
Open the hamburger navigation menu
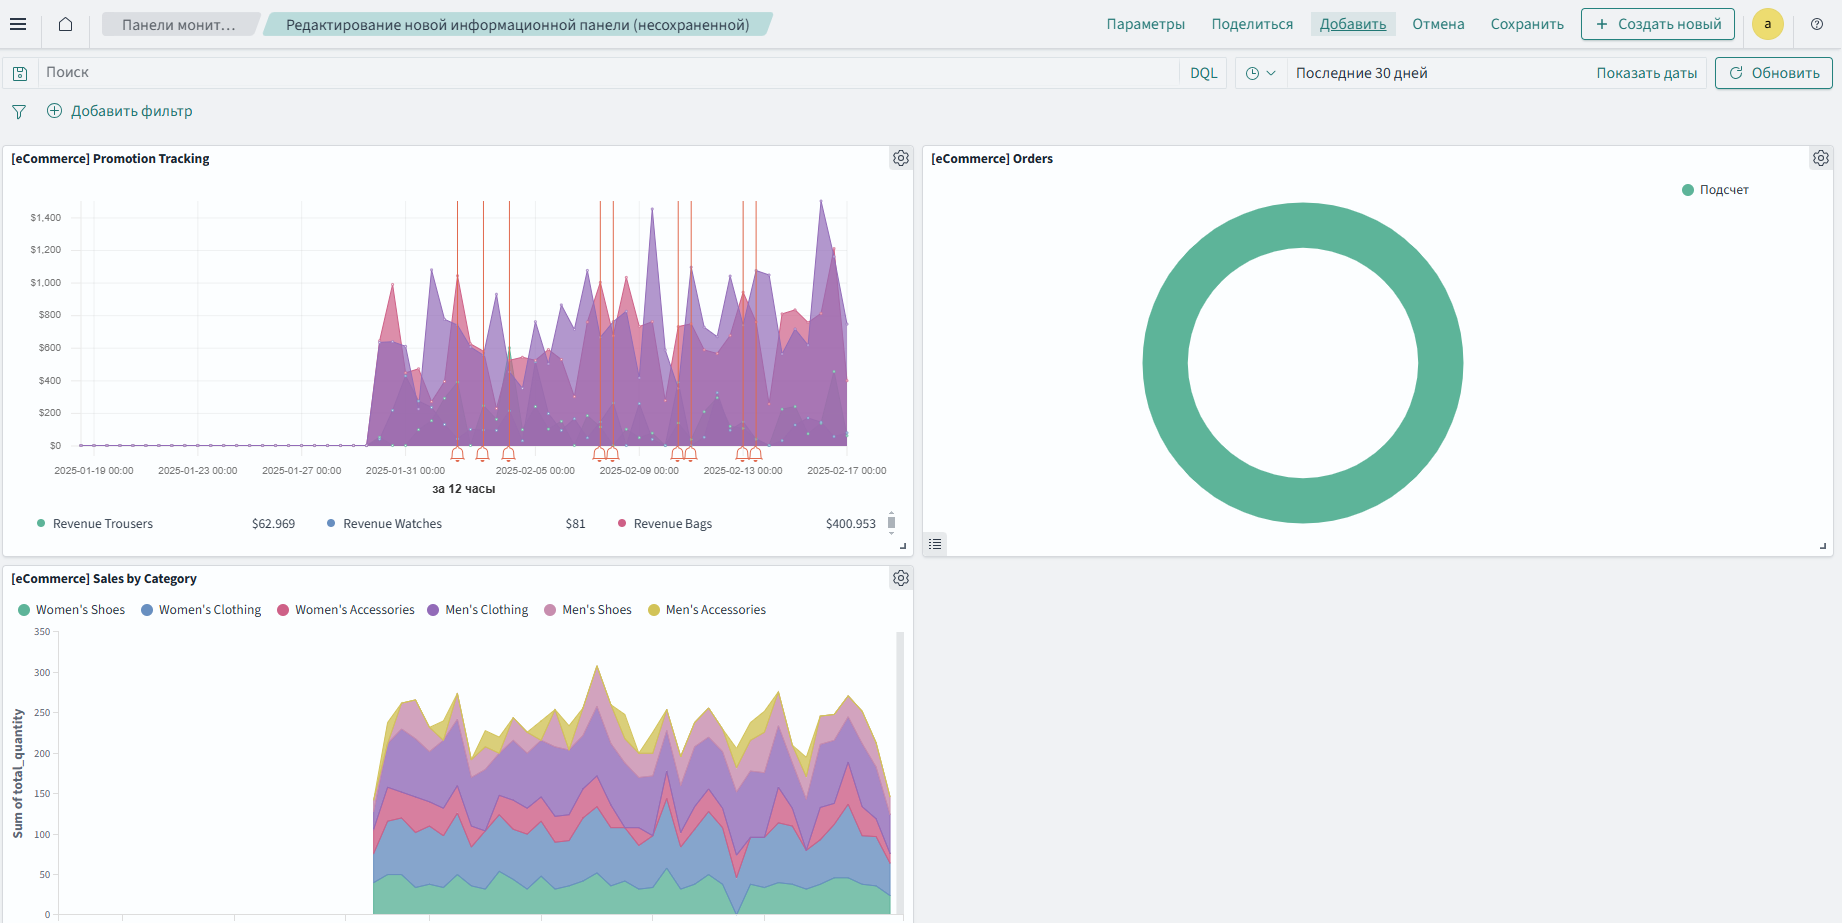tap(18, 24)
